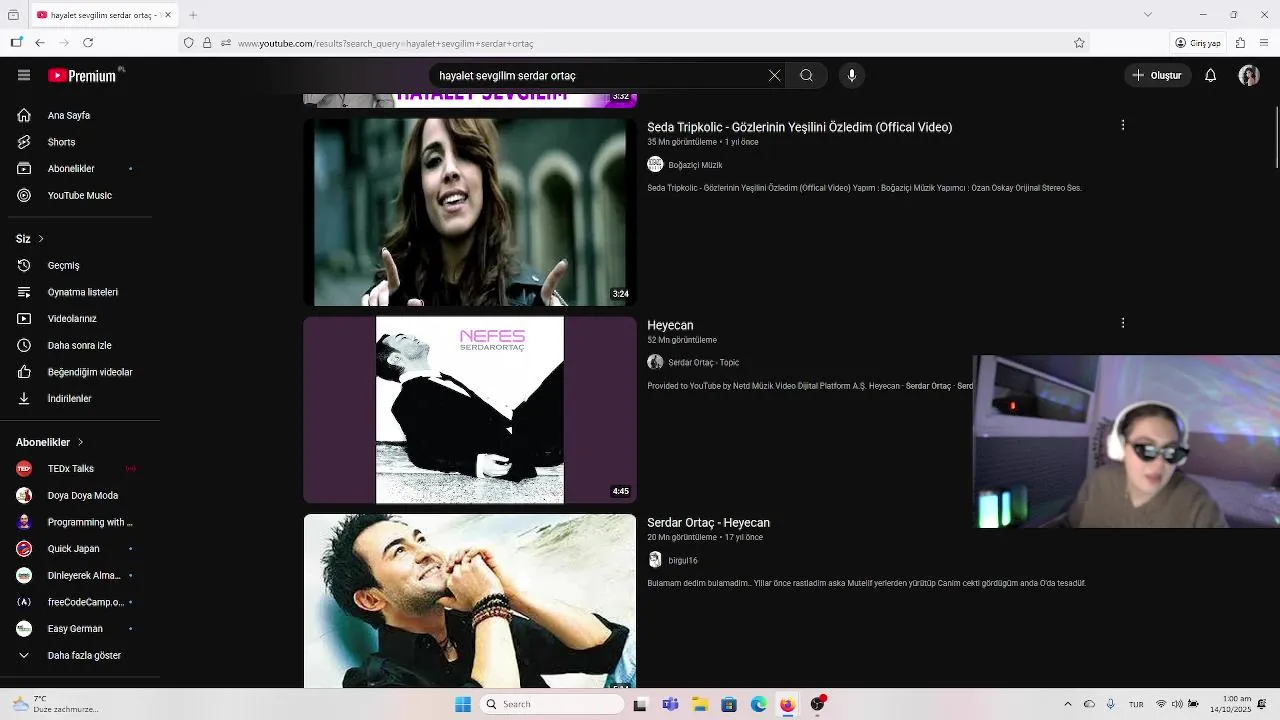Play the Nefes album Heyecan thumbnail

[x=470, y=410]
